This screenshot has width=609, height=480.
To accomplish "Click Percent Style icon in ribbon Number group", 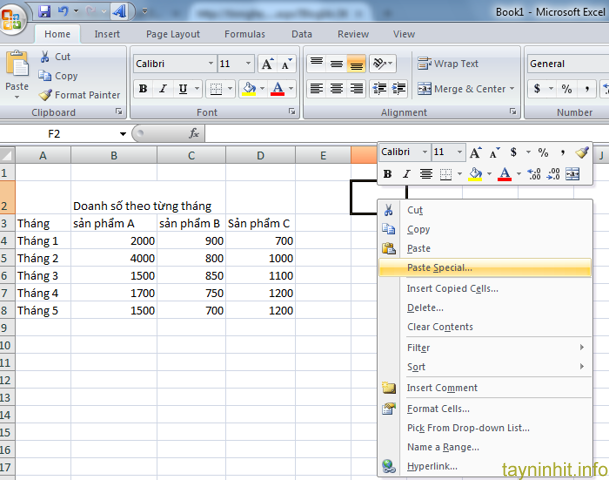I will 566,89.
